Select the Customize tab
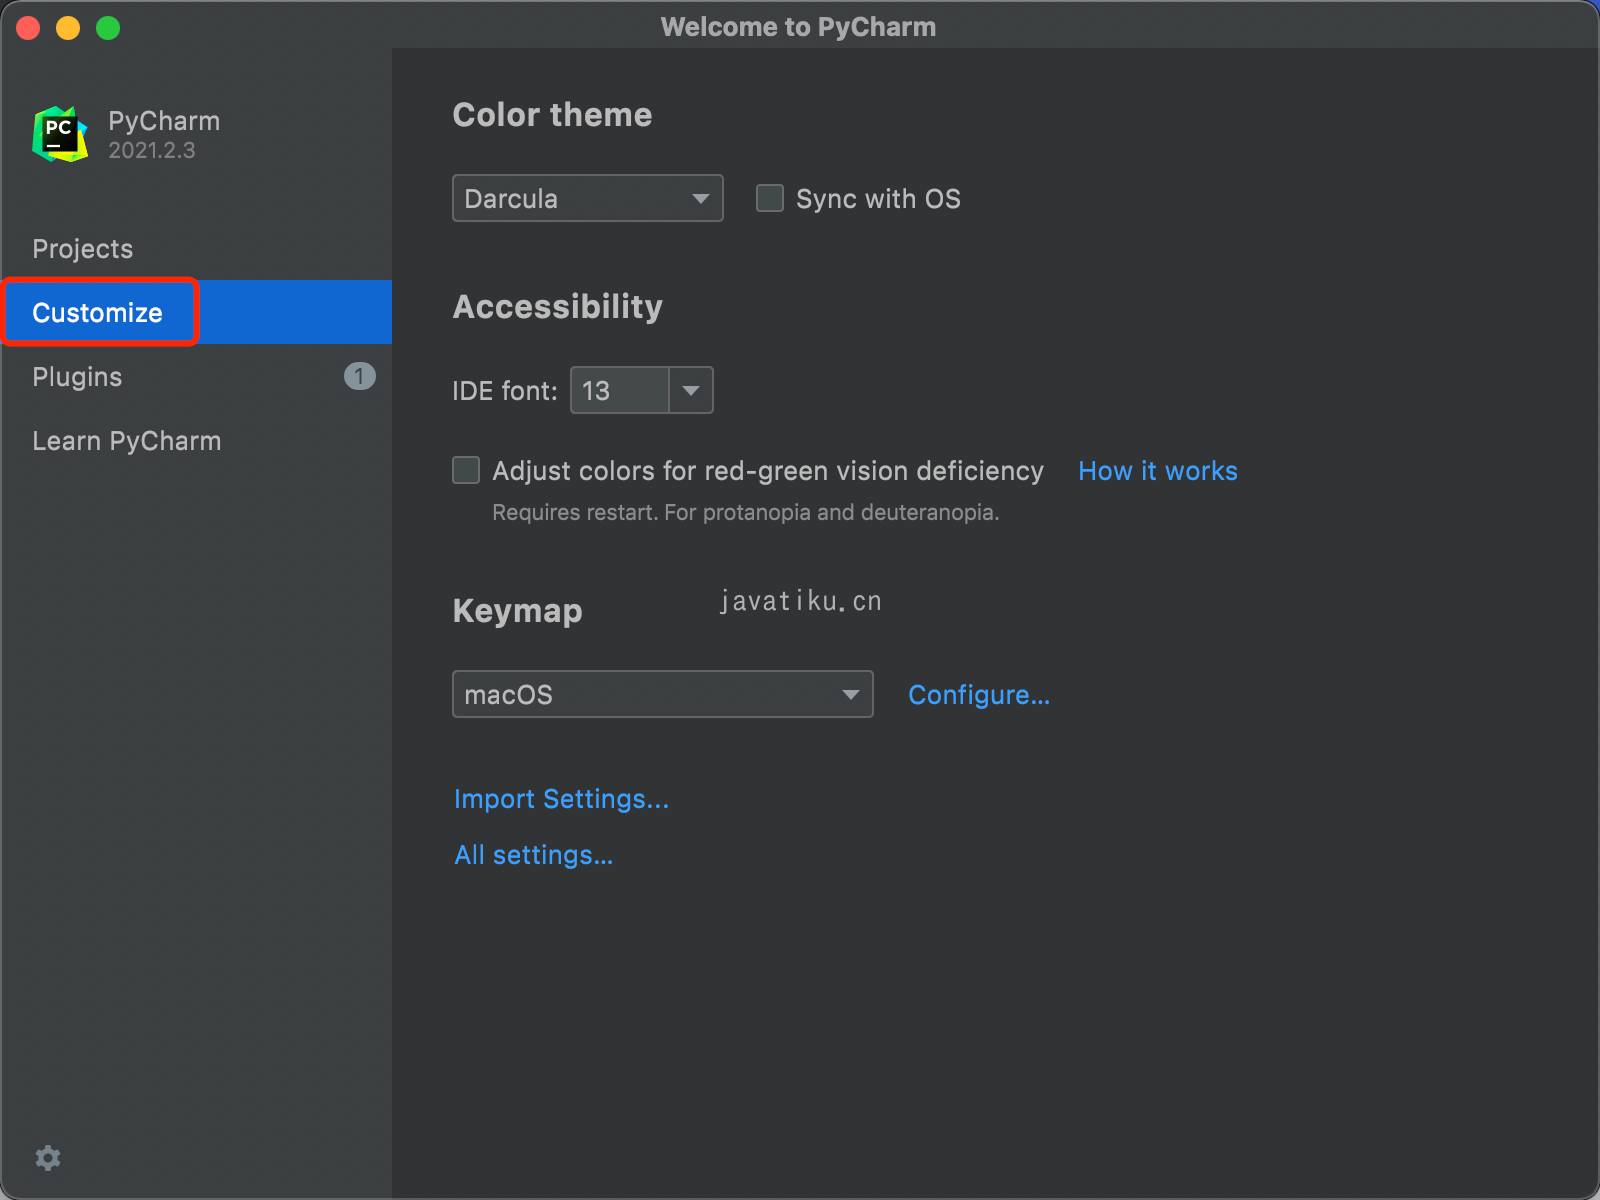Screen dimensions: 1600x1200 [196, 312]
